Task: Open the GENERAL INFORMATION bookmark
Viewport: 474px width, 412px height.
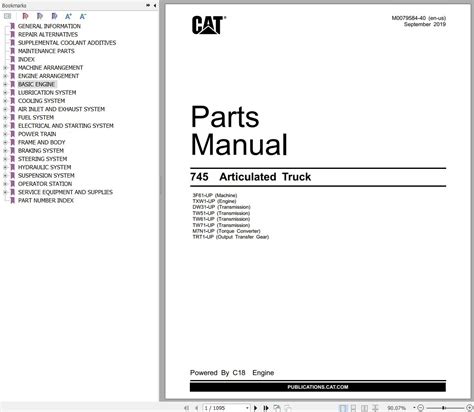Action: (49, 26)
